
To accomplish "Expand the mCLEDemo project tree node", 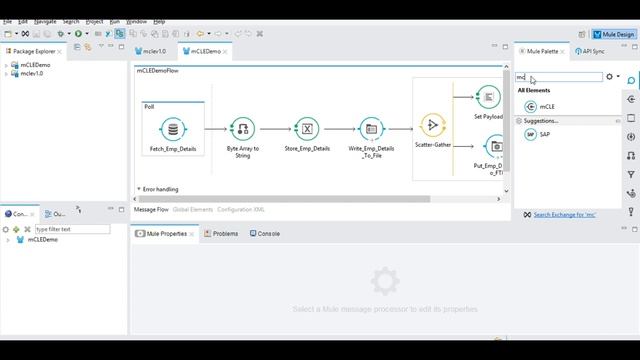I will [6, 65].
